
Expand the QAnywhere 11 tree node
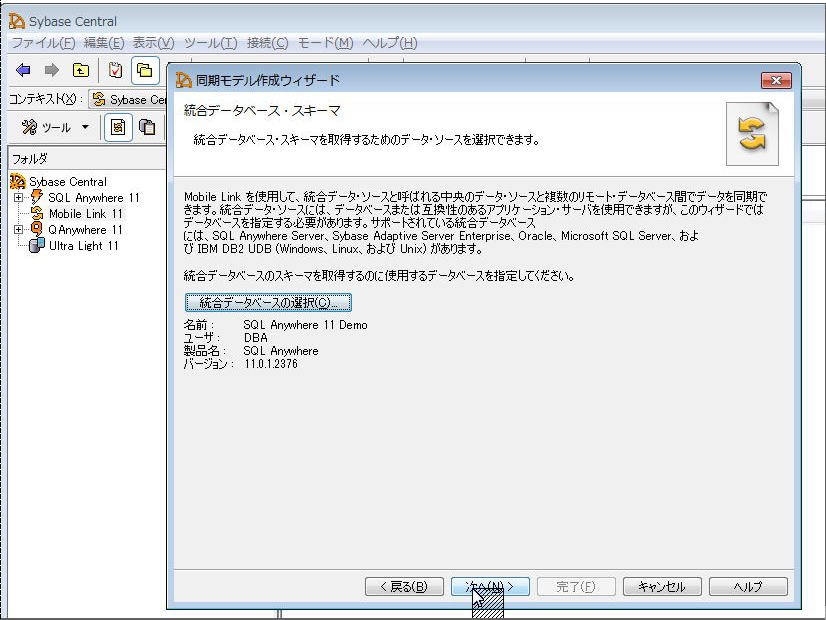18,230
